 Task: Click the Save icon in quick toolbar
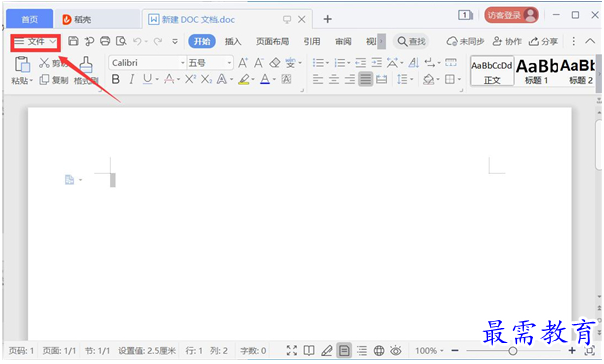pos(73,41)
